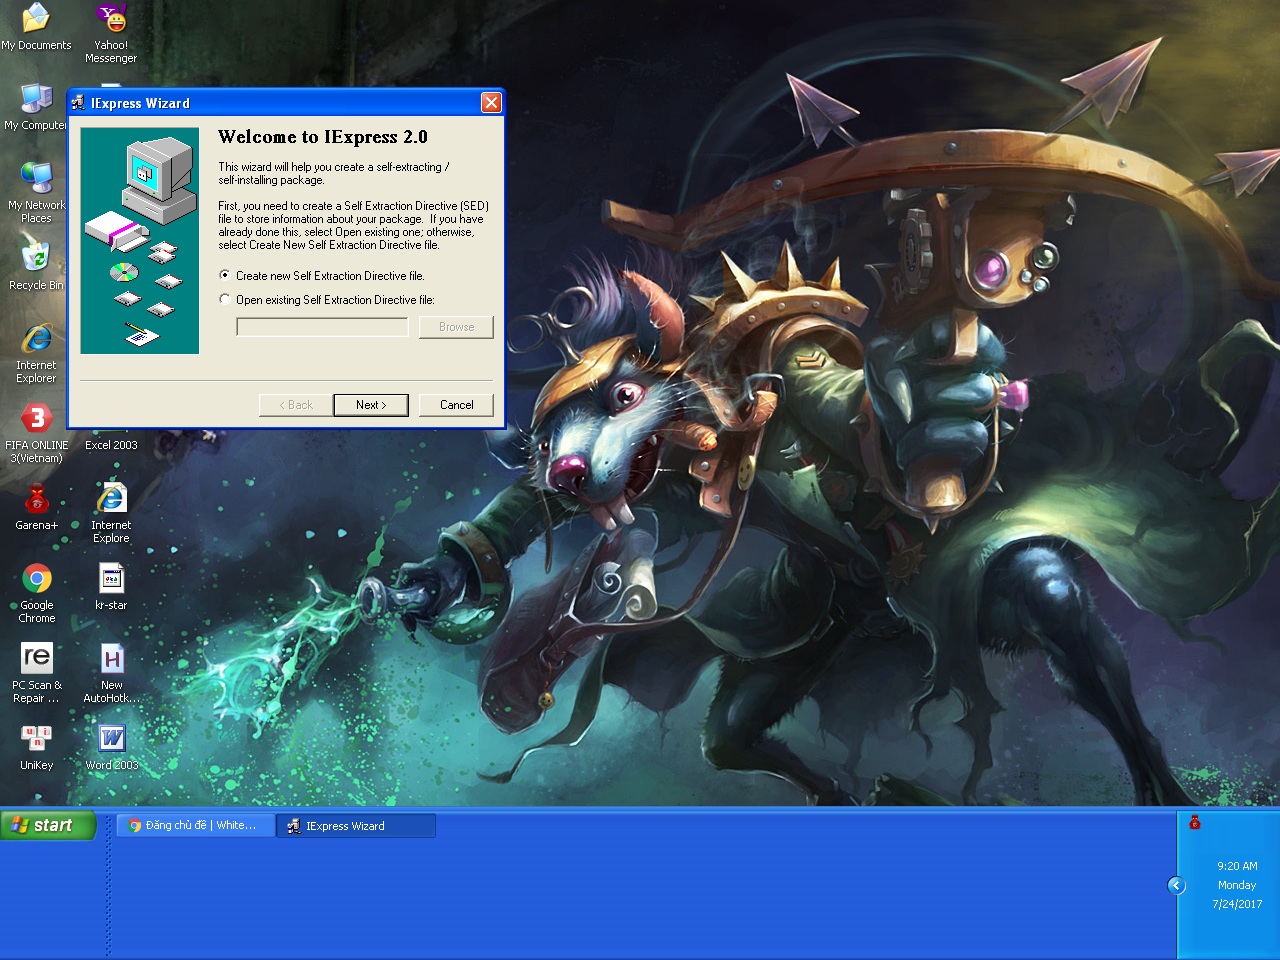Click the 9:20 AM clock

pyautogui.click(x=1237, y=866)
